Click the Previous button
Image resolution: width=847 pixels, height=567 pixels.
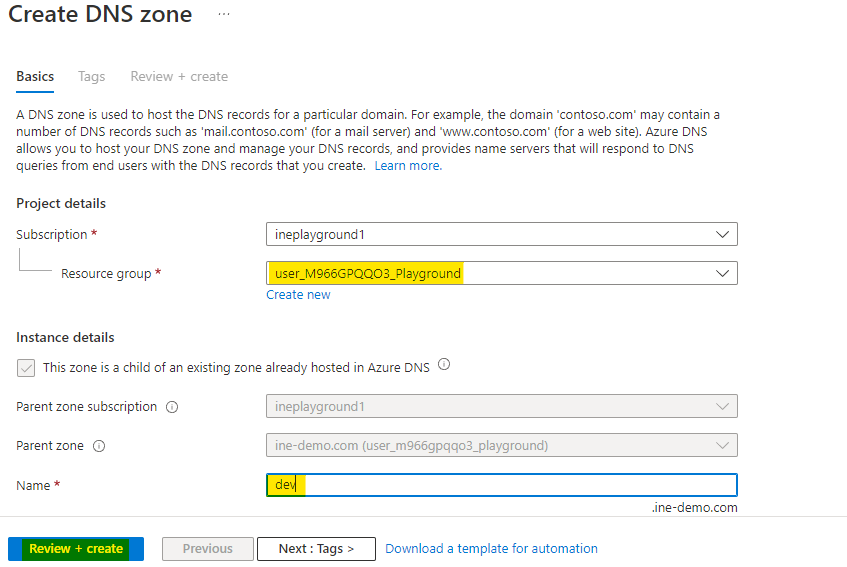click(207, 549)
